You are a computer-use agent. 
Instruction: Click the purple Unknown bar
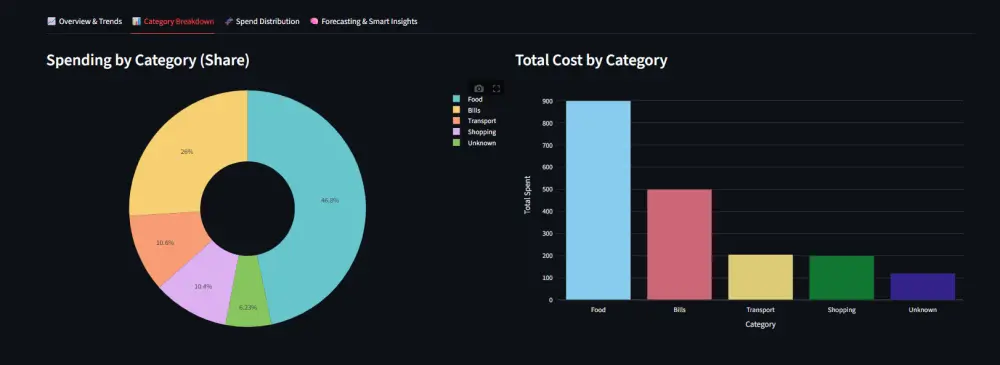pos(923,287)
